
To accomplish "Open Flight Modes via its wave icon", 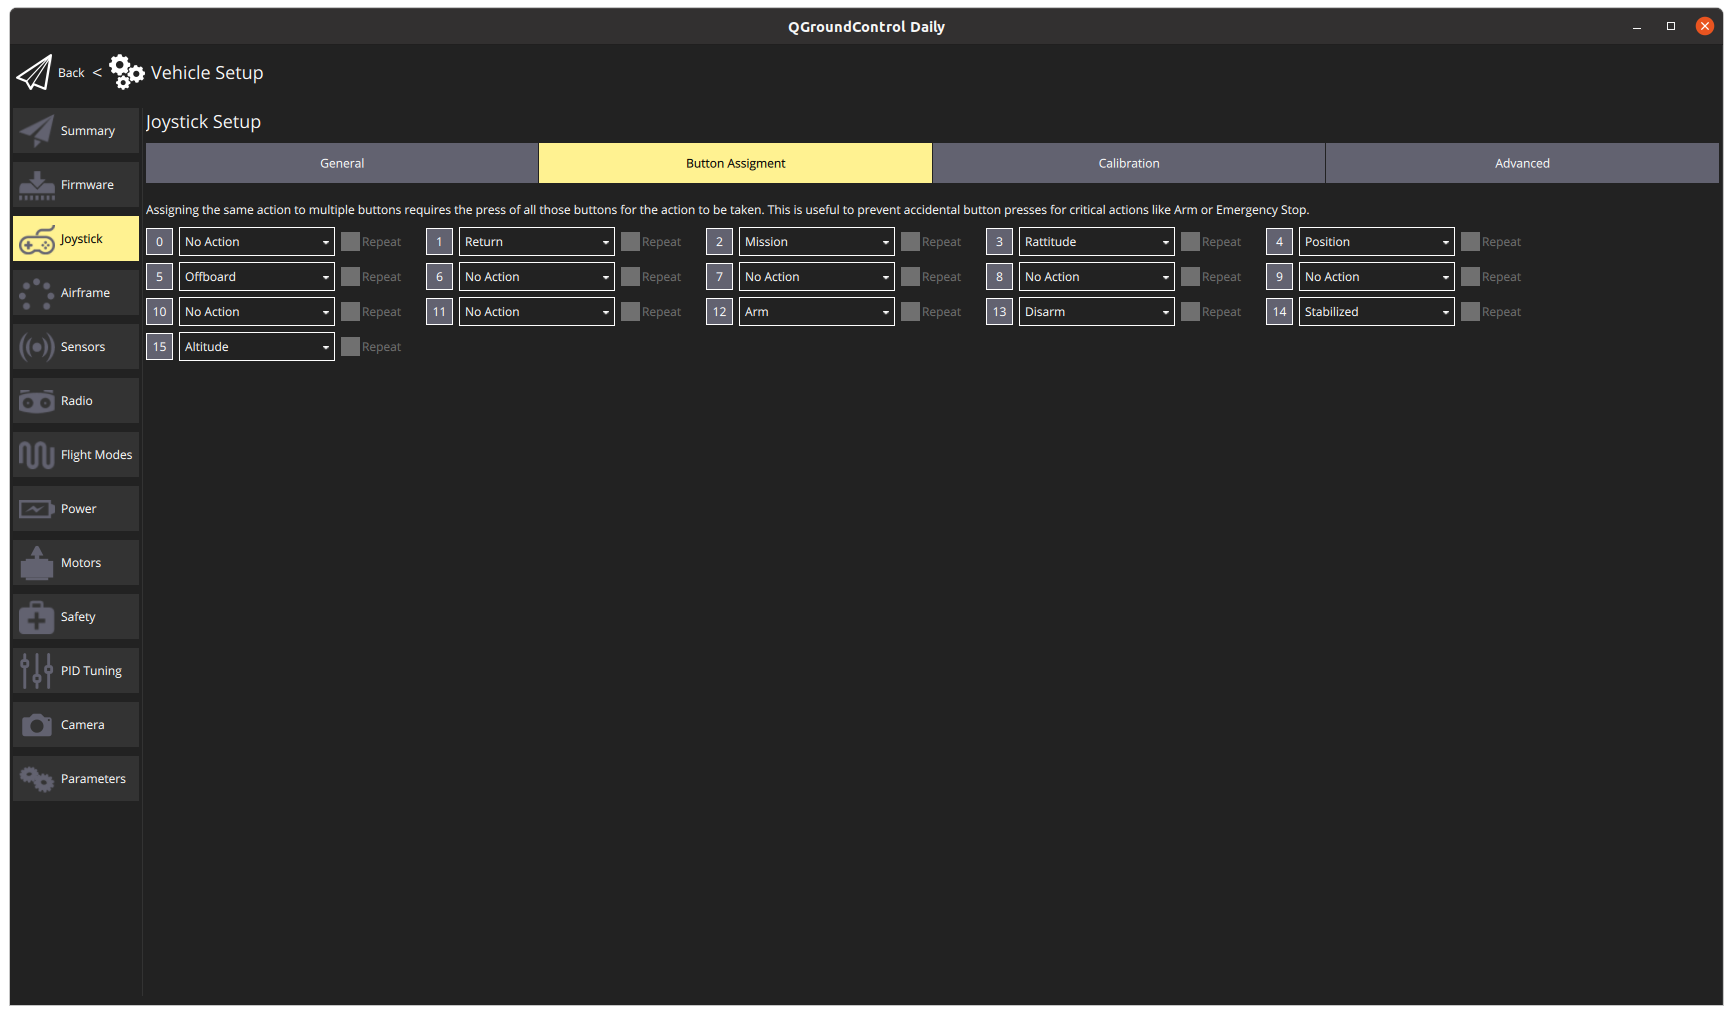I will pyautogui.click(x=37, y=455).
